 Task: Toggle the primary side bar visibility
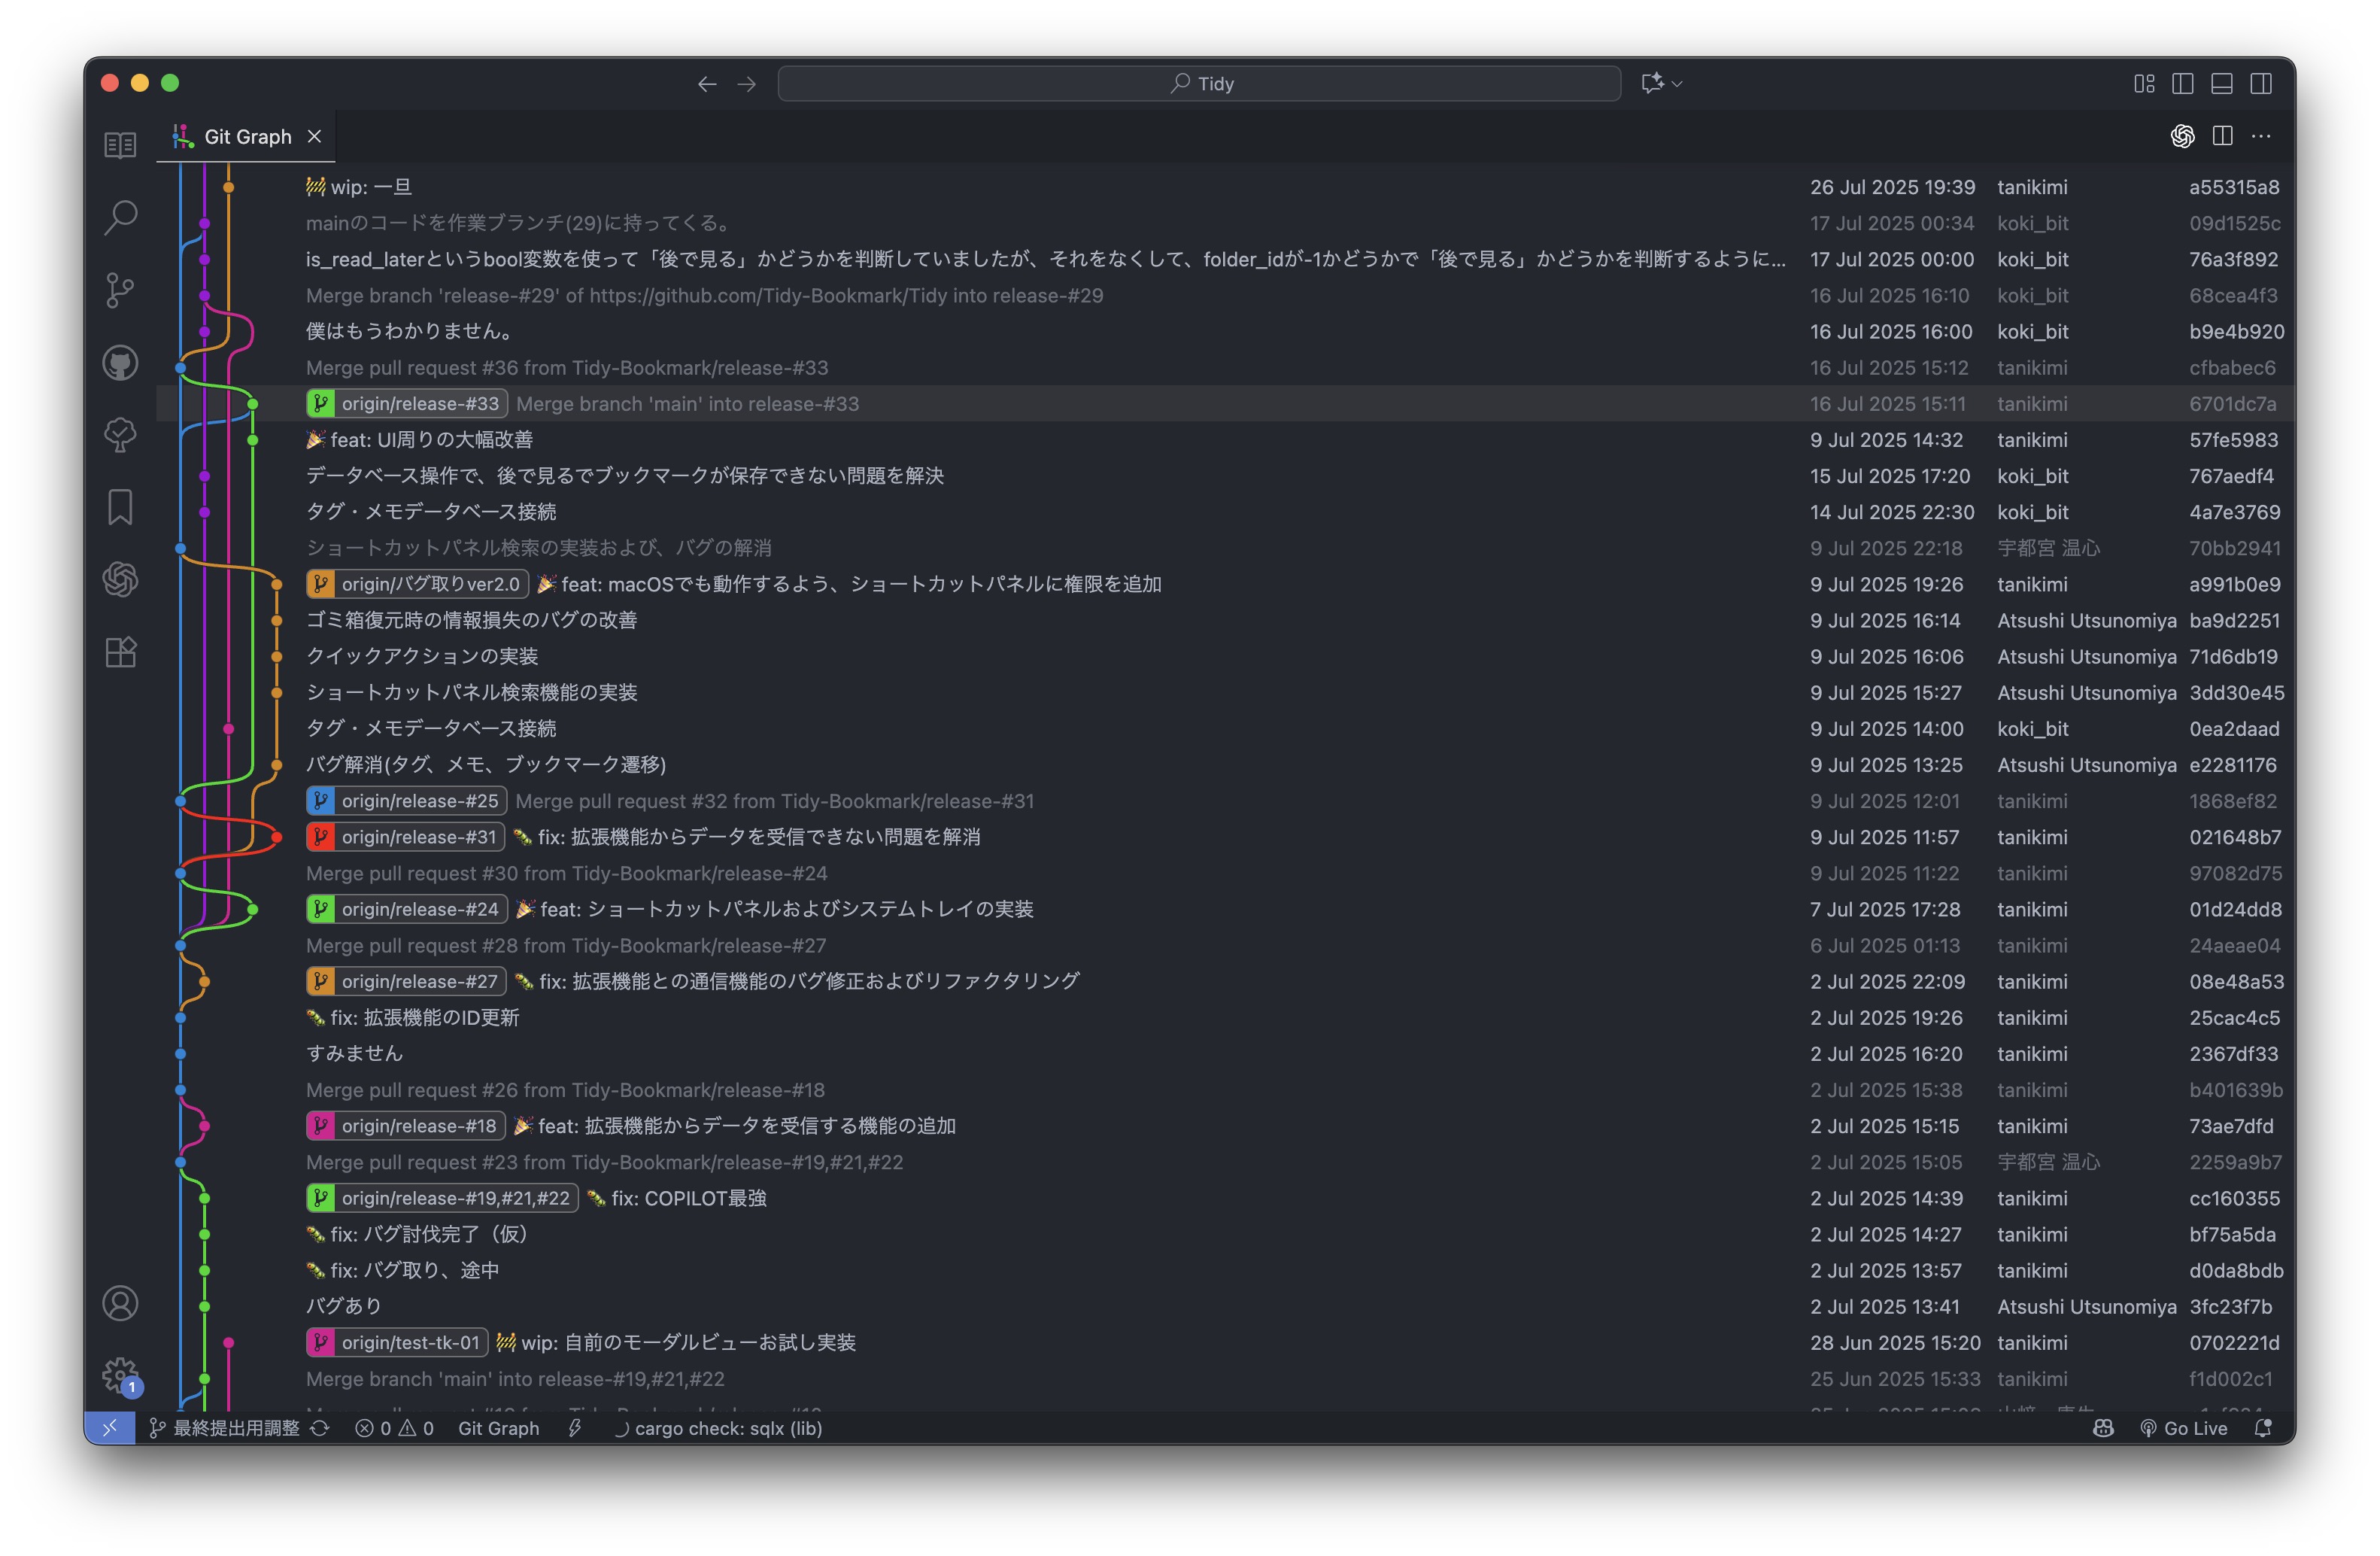[x=2183, y=84]
